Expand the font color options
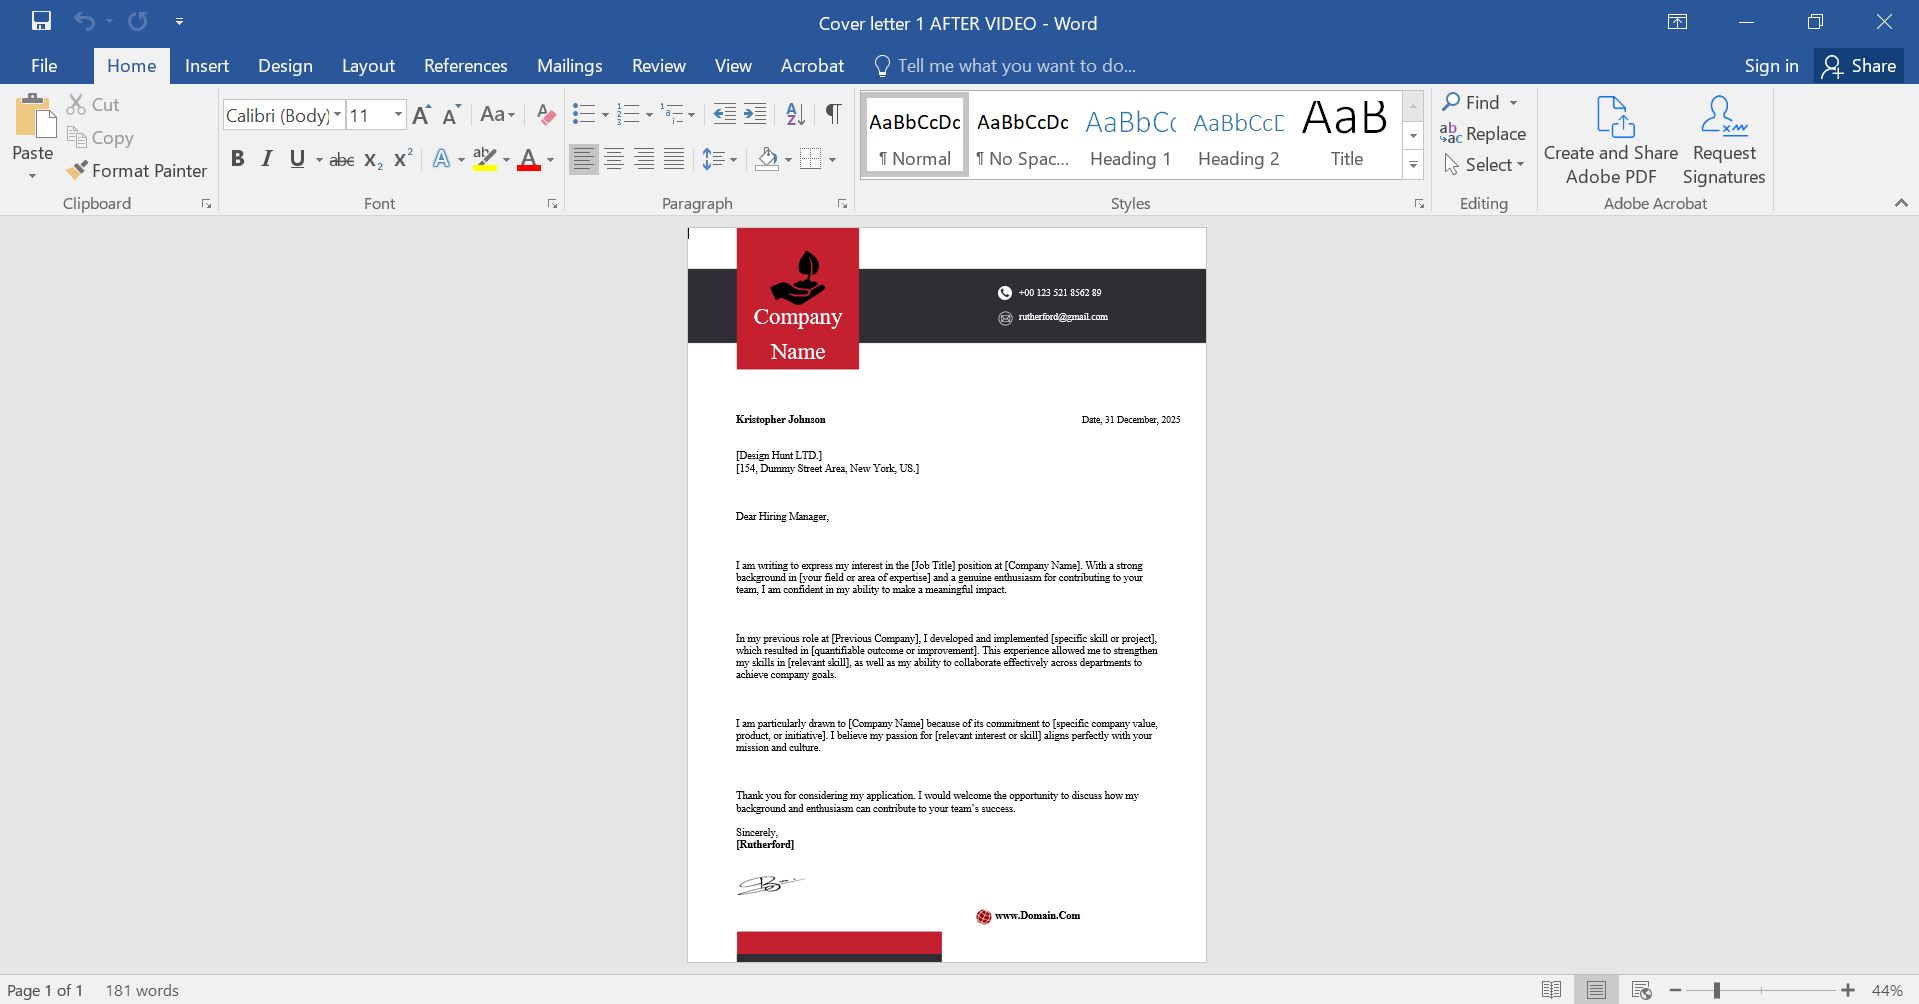1919x1004 pixels. (x=548, y=160)
